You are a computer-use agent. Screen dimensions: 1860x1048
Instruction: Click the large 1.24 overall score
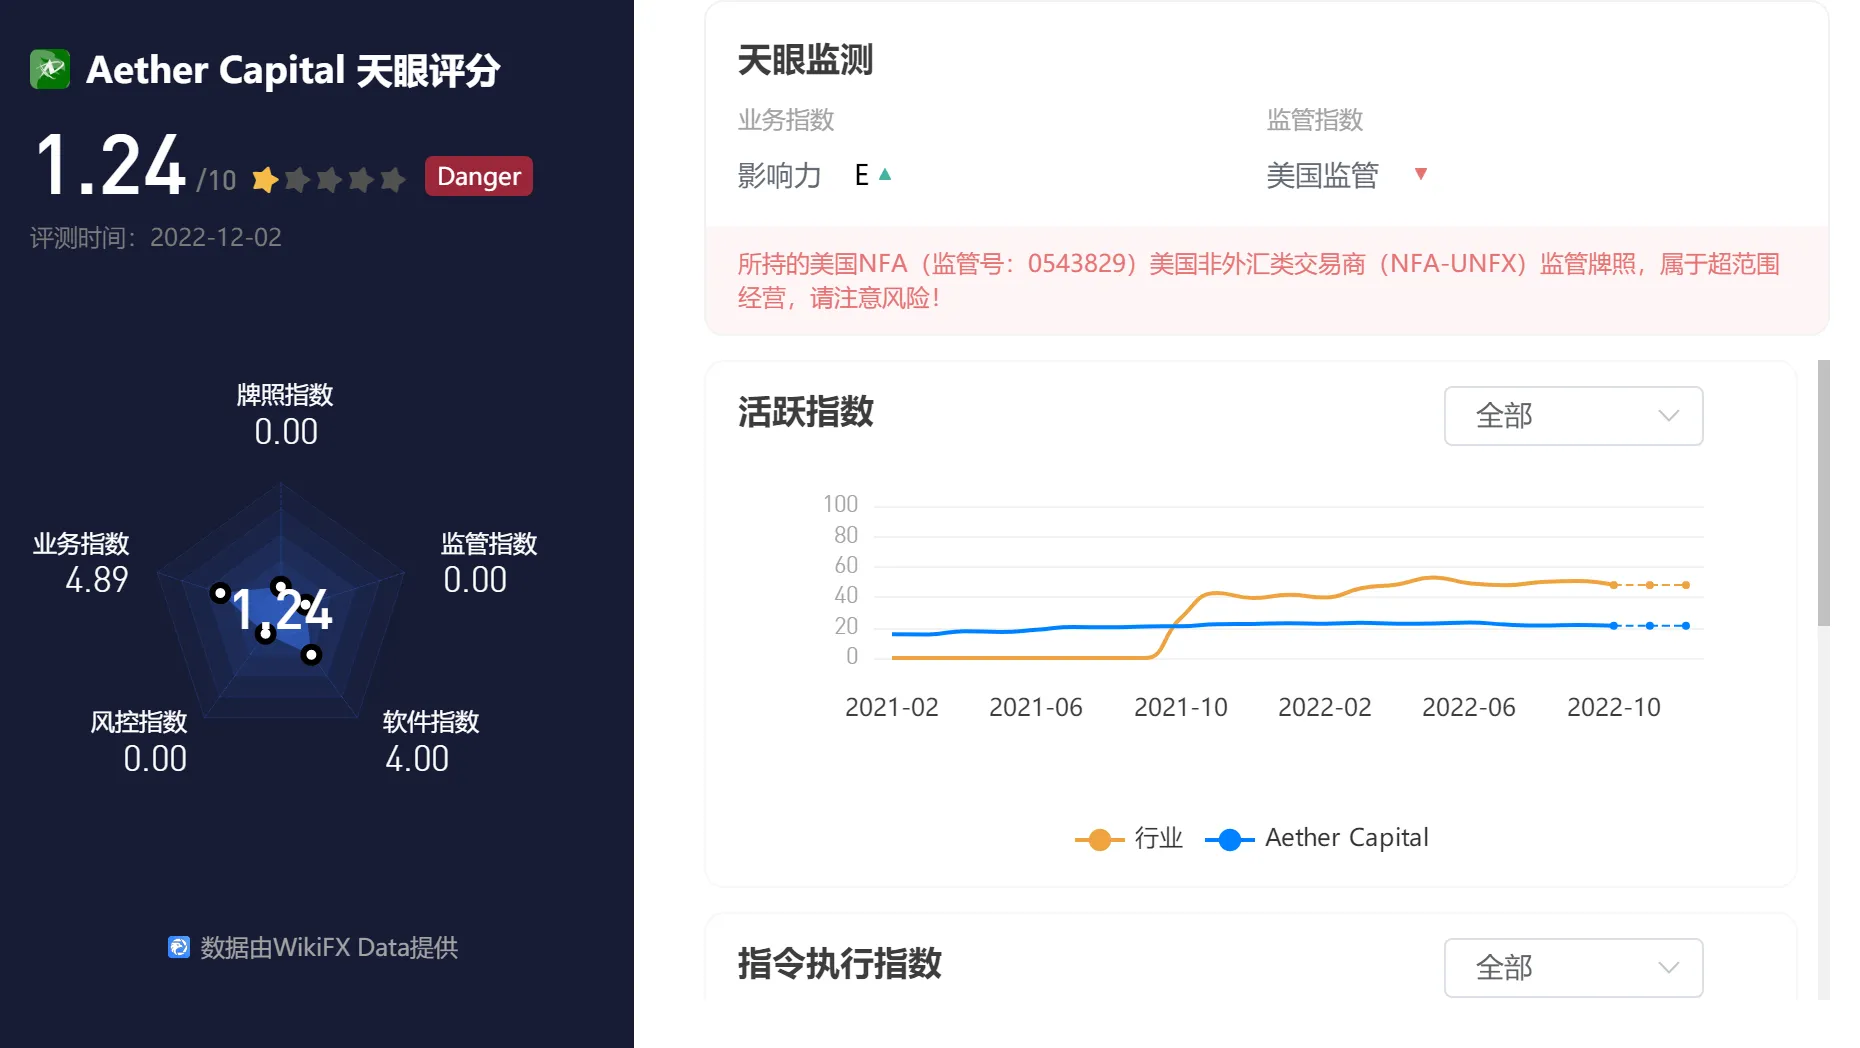click(x=111, y=165)
